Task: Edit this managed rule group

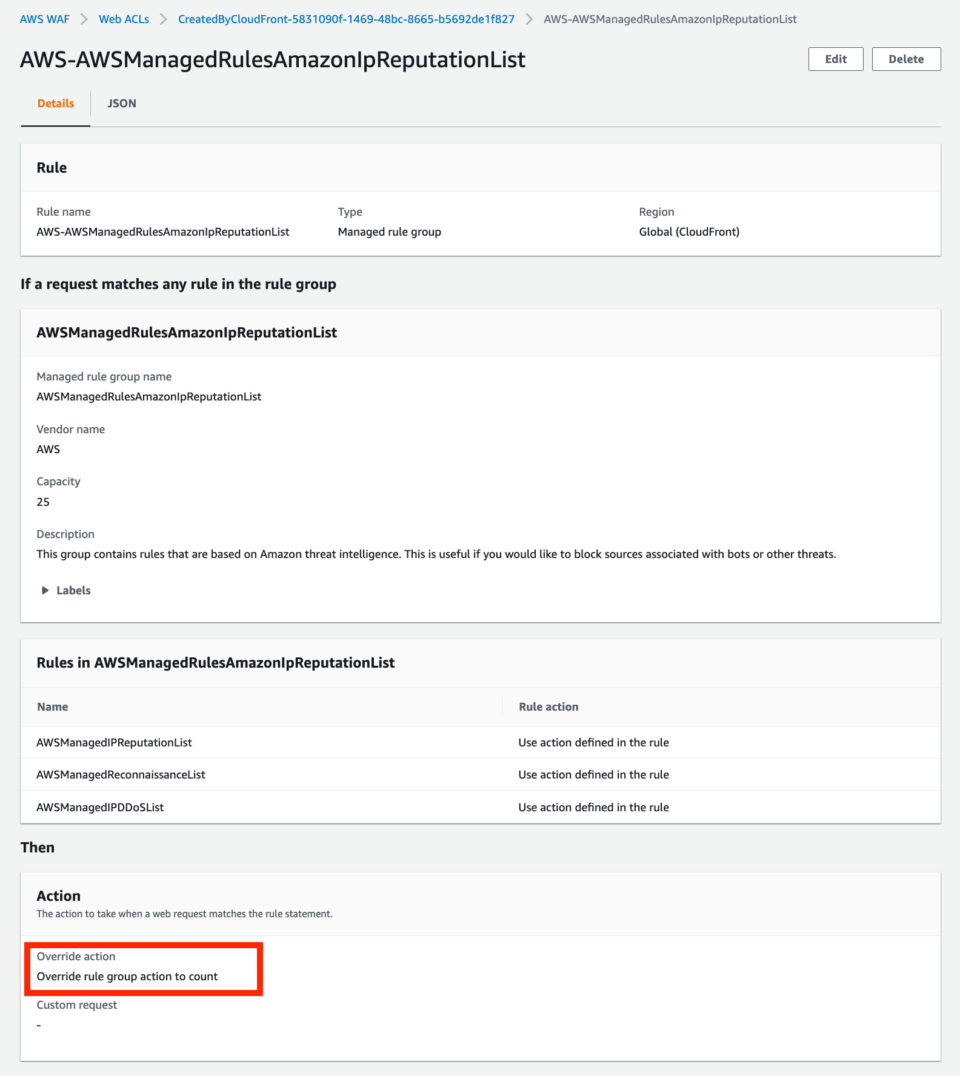Action: 835,58
